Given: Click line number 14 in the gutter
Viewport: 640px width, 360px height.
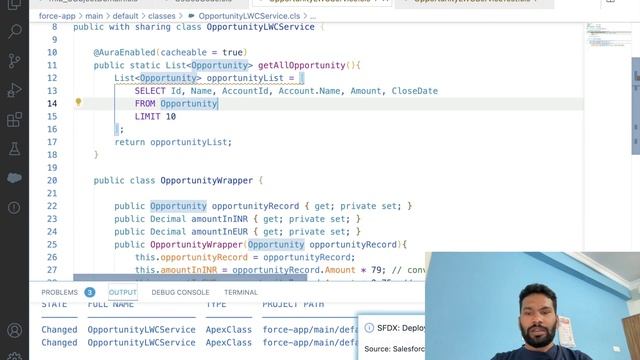Looking at the screenshot, I should point(52,104).
